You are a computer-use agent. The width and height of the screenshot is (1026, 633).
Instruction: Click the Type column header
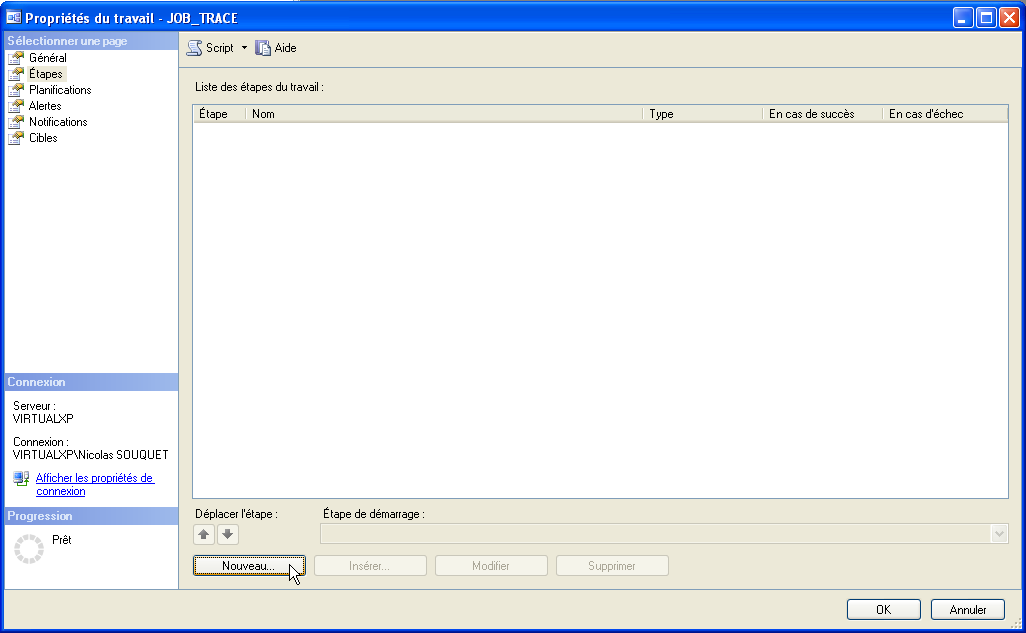(x=702, y=114)
